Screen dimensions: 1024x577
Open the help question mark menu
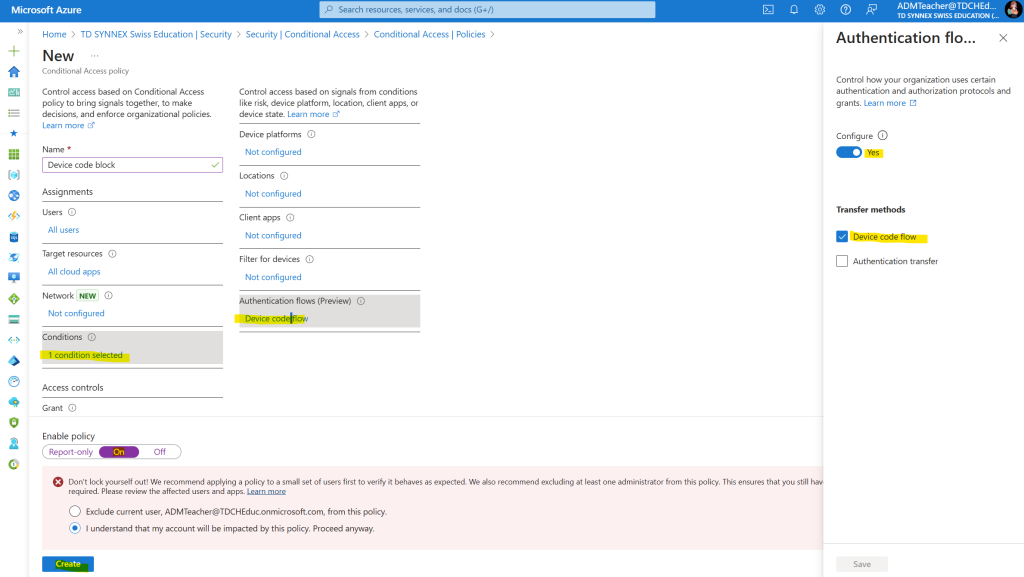pyautogui.click(x=846, y=10)
